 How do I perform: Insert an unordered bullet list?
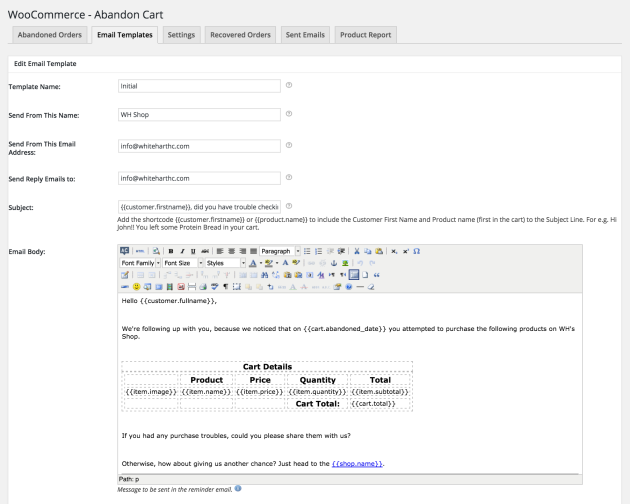coord(307,251)
